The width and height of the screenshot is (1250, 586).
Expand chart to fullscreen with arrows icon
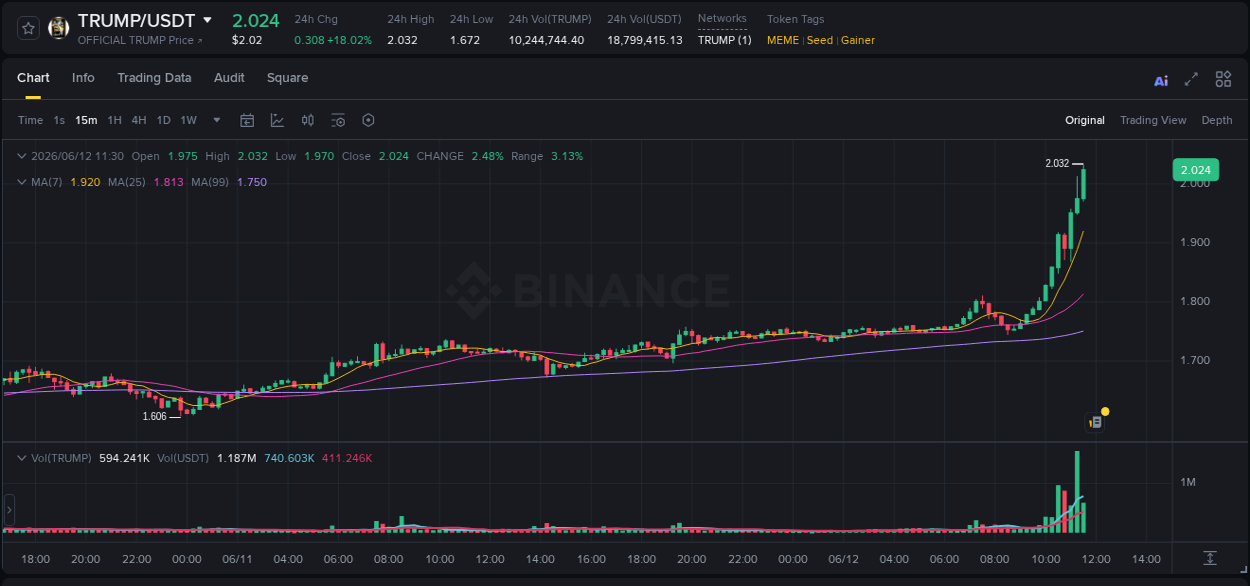tap(1191, 79)
